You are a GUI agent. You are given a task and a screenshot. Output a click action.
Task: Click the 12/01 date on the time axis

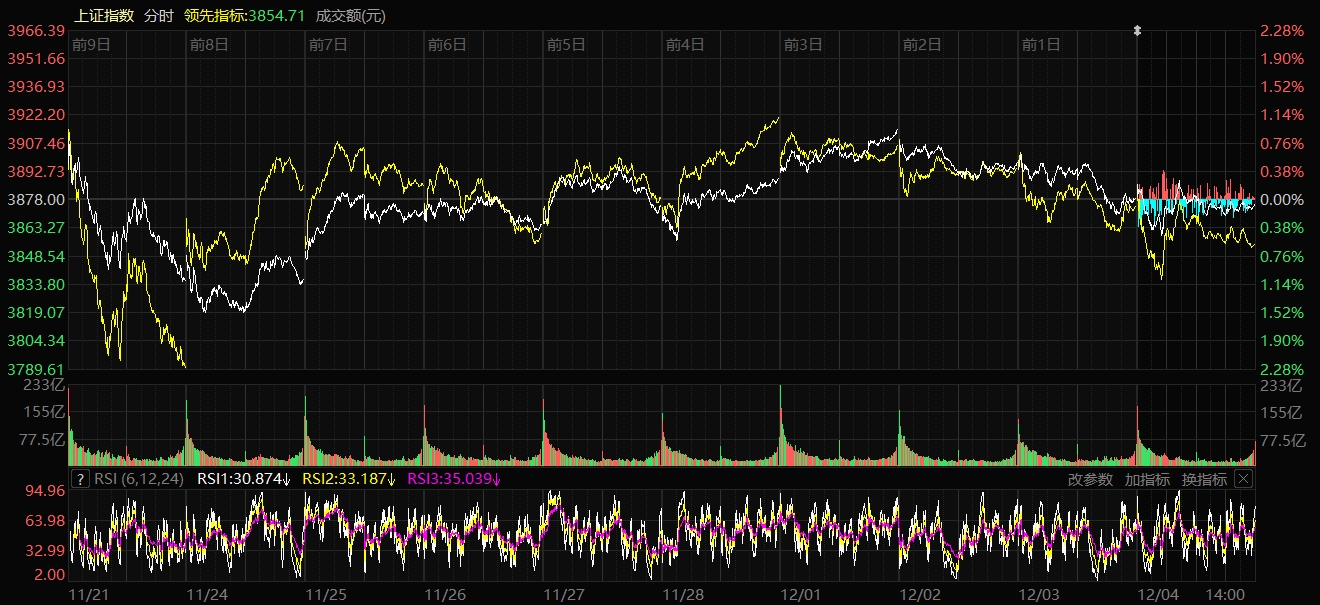tap(801, 594)
